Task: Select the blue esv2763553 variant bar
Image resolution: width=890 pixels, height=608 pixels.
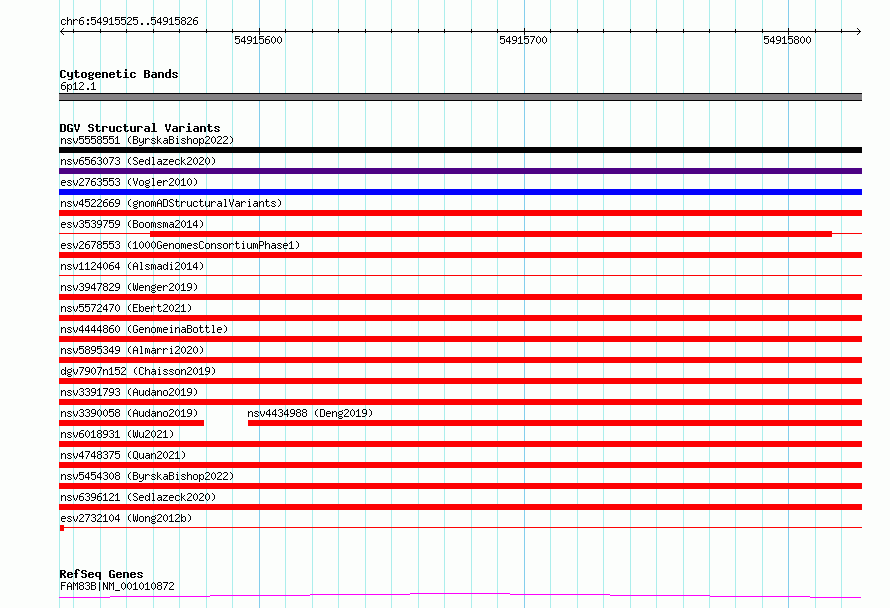Action: point(460,192)
